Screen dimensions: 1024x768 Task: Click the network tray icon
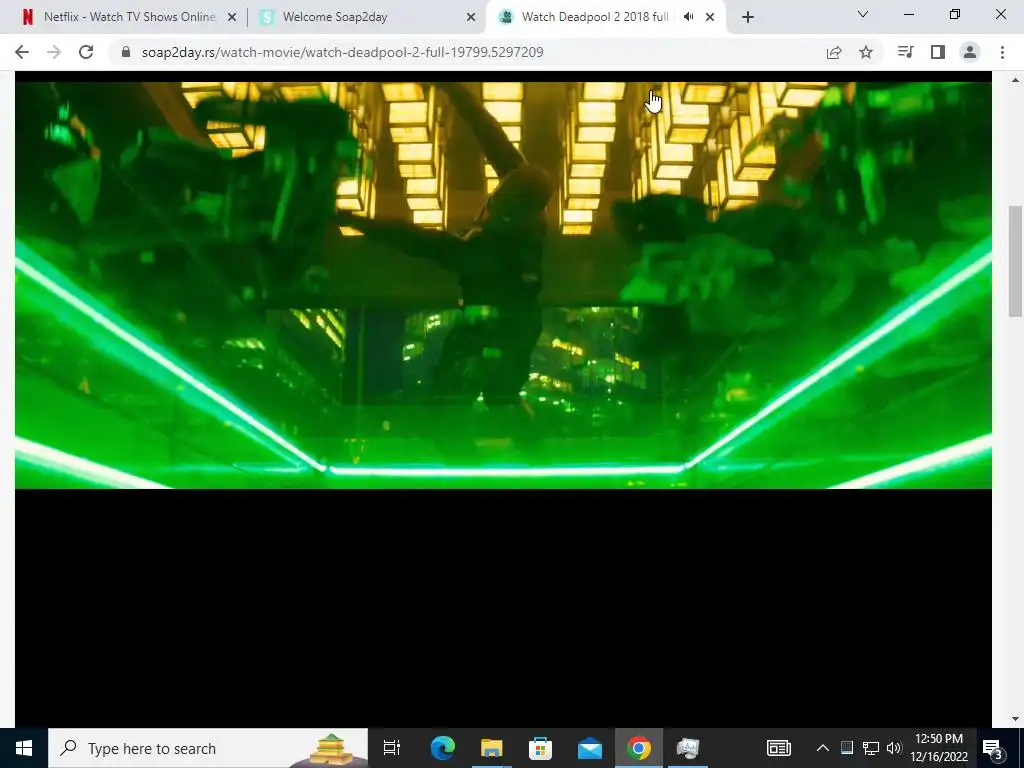click(x=871, y=748)
